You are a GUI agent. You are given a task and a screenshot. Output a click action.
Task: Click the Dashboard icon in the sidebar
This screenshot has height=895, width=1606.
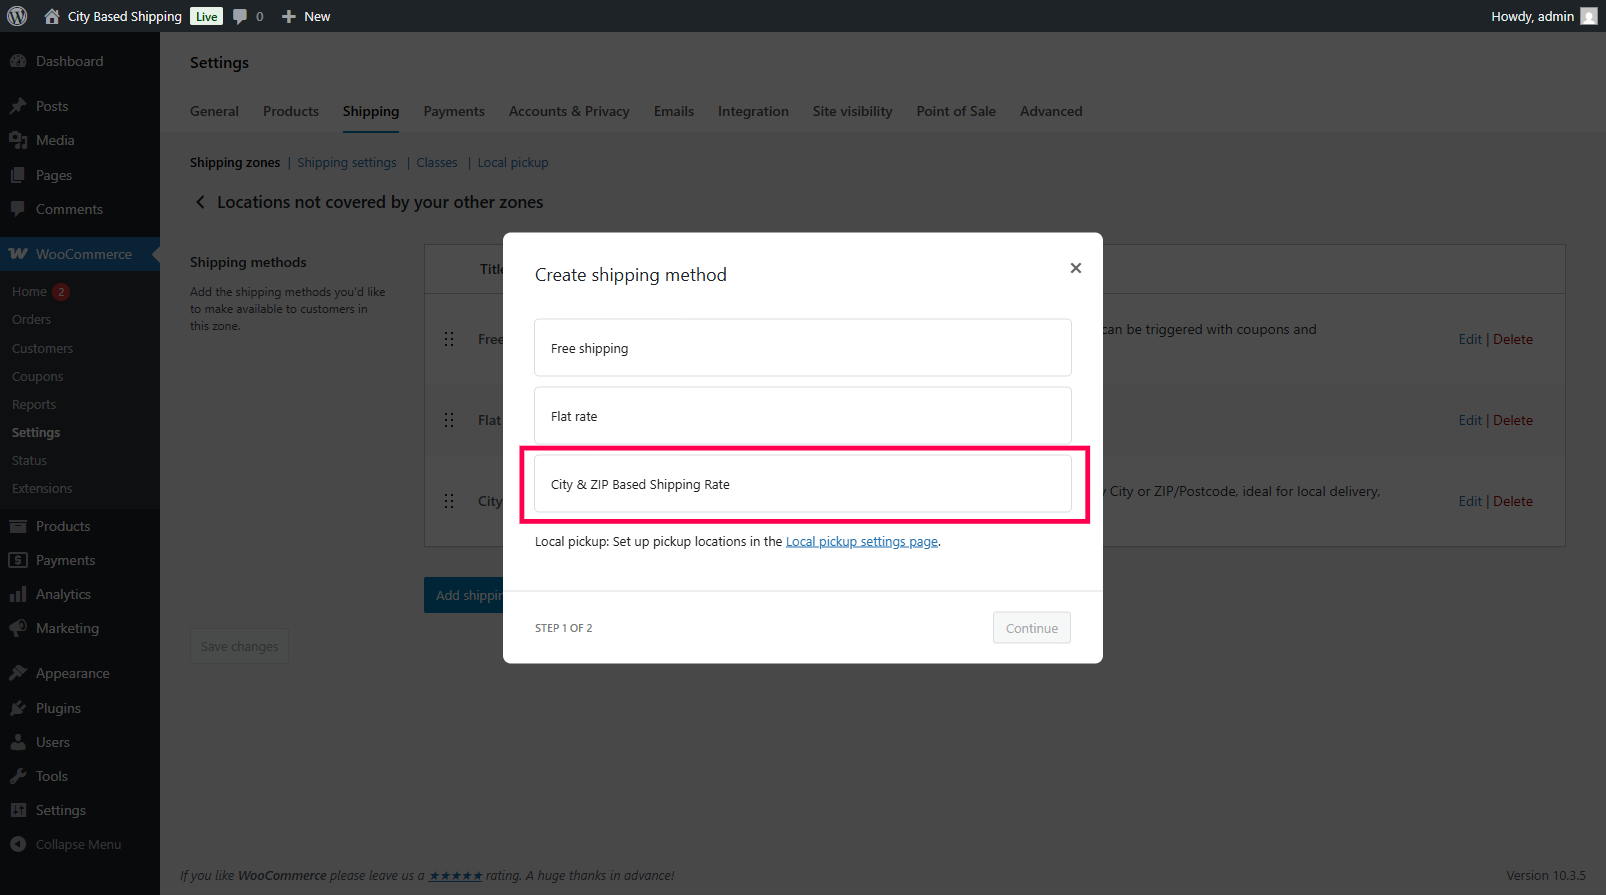click(x=18, y=61)
